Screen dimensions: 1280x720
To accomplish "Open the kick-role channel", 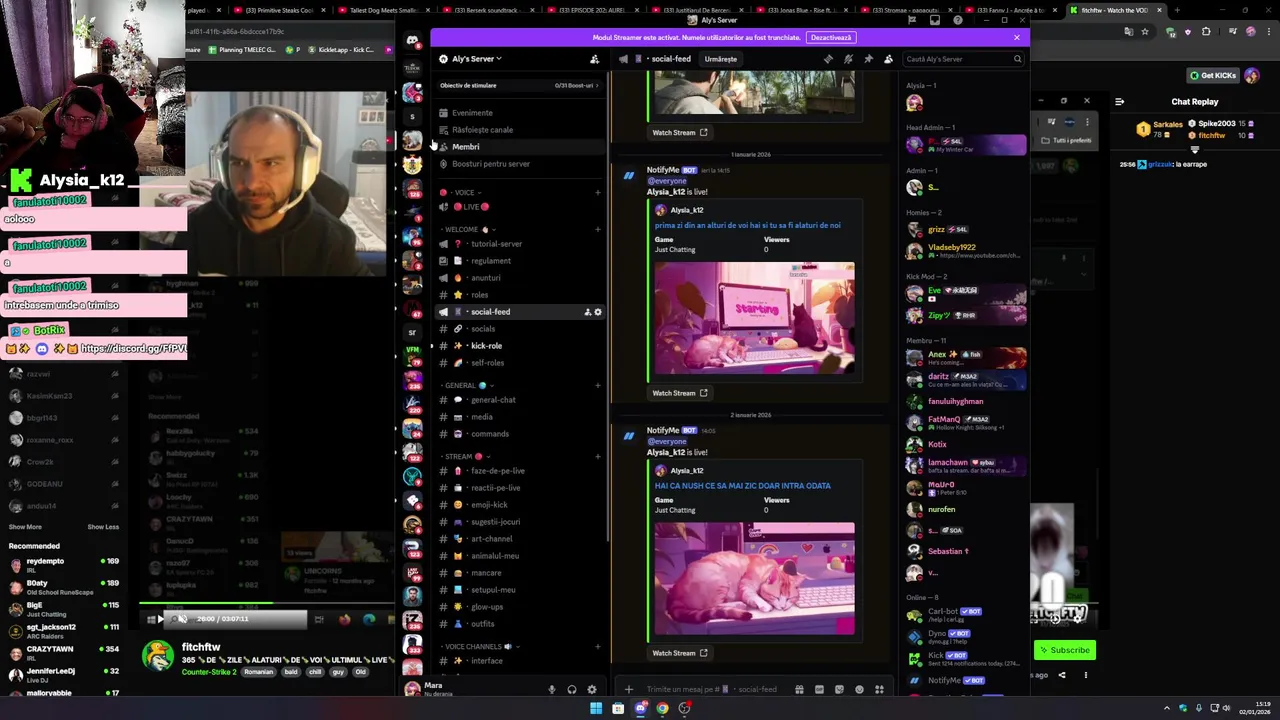I will (x=519, y=346).
